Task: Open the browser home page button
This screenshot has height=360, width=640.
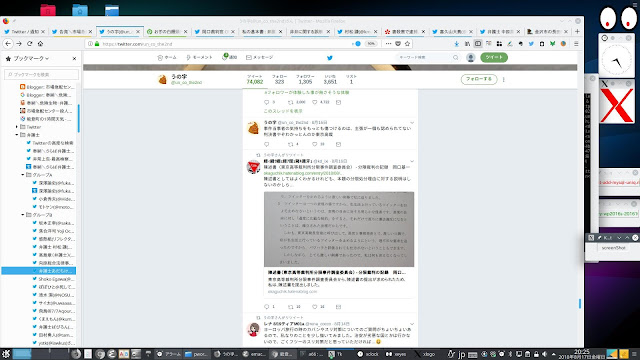Action: (x=40, y=44)
